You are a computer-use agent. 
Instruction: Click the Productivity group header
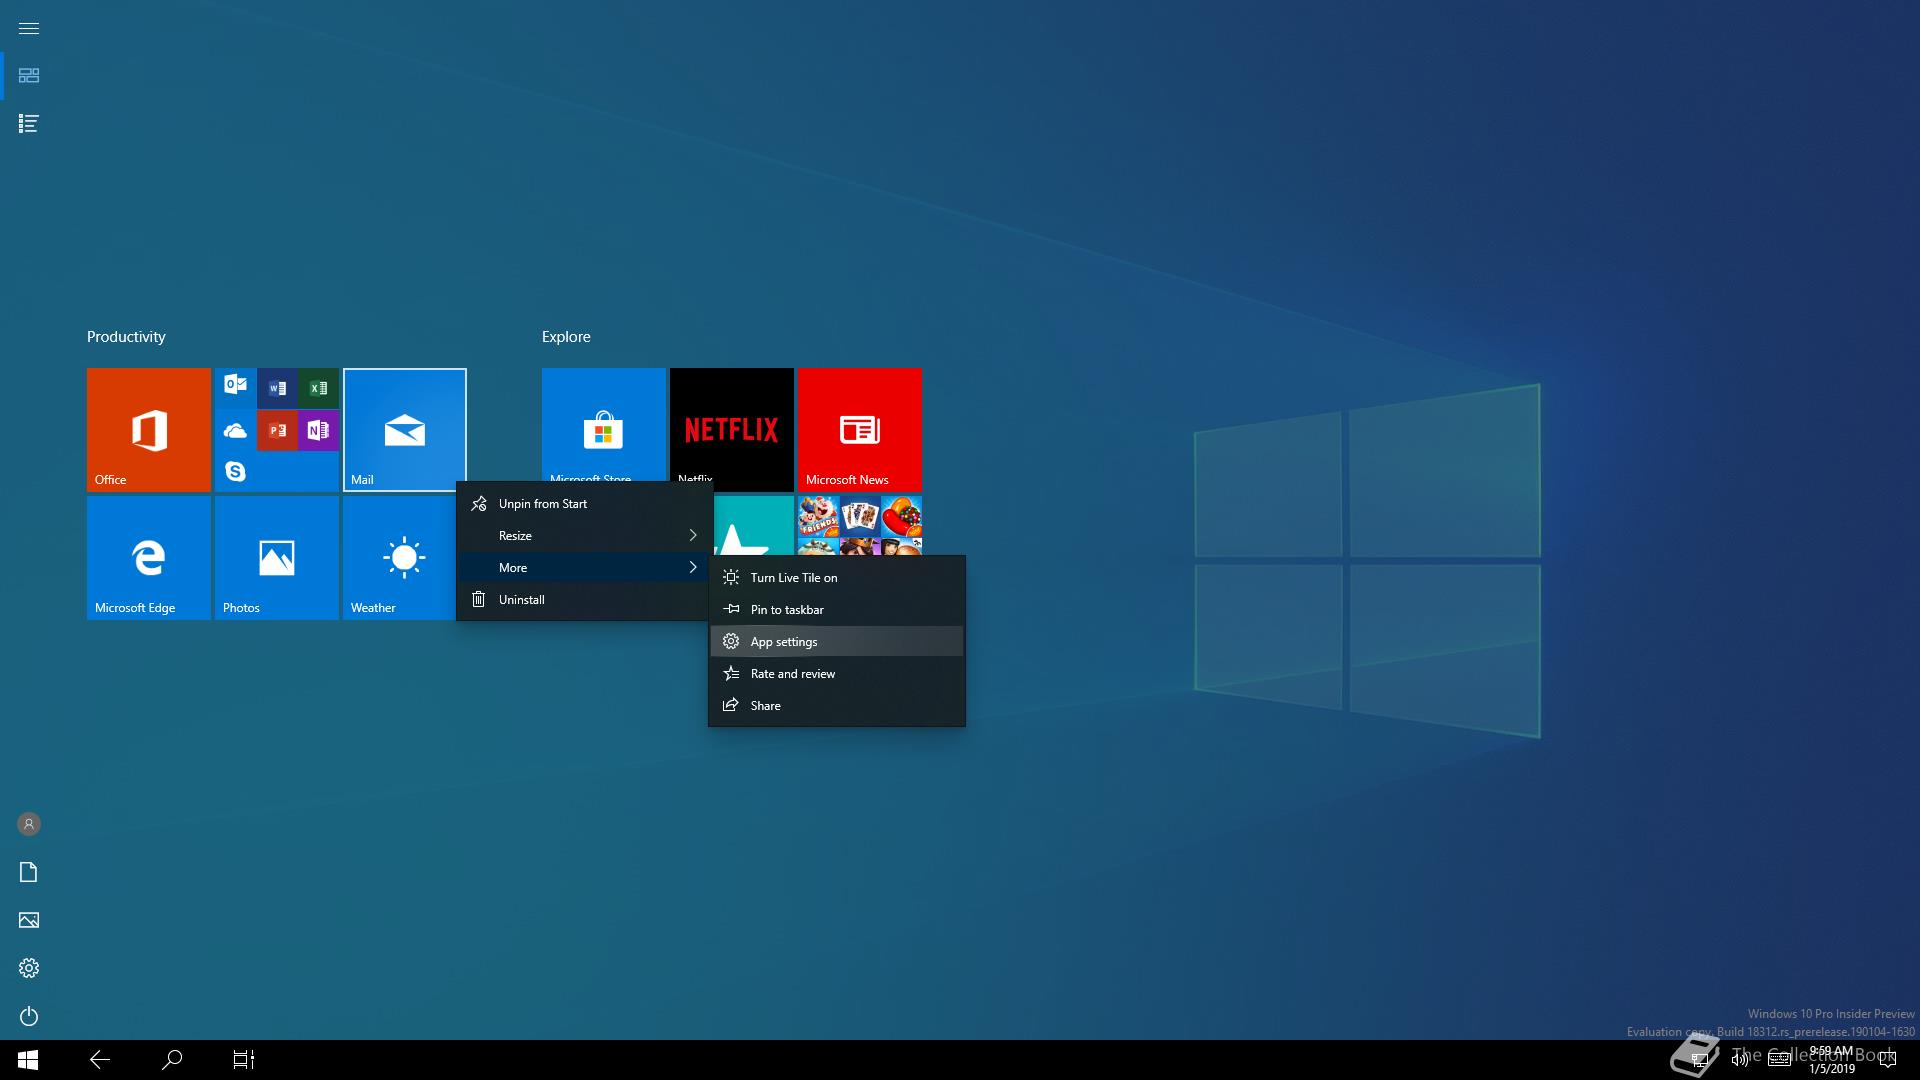[126, 337]
